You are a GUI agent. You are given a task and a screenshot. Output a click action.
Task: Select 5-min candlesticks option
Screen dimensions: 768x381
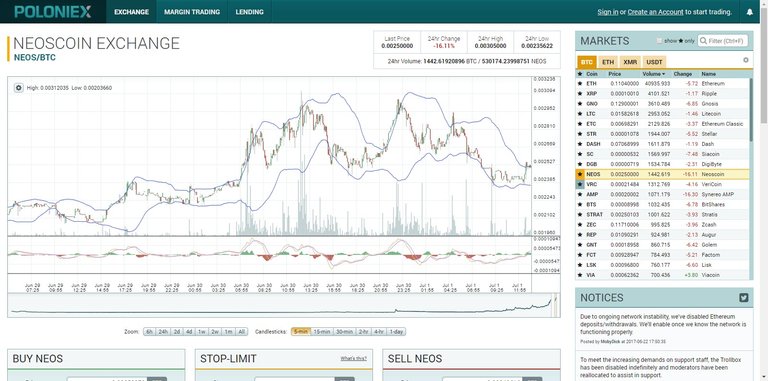click(301, 332)
